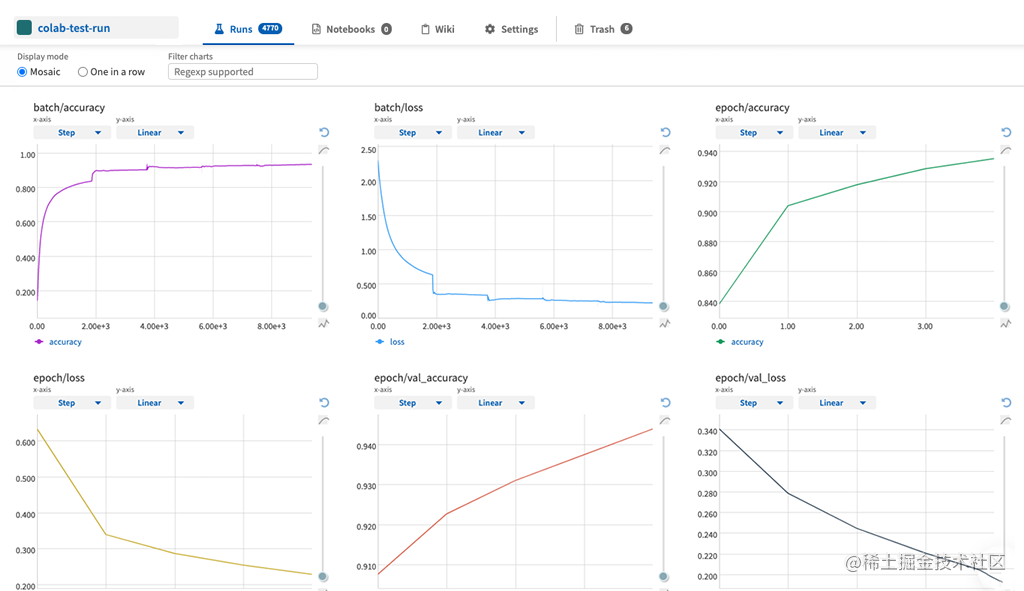Open the Trash tab

coord(603,29)
